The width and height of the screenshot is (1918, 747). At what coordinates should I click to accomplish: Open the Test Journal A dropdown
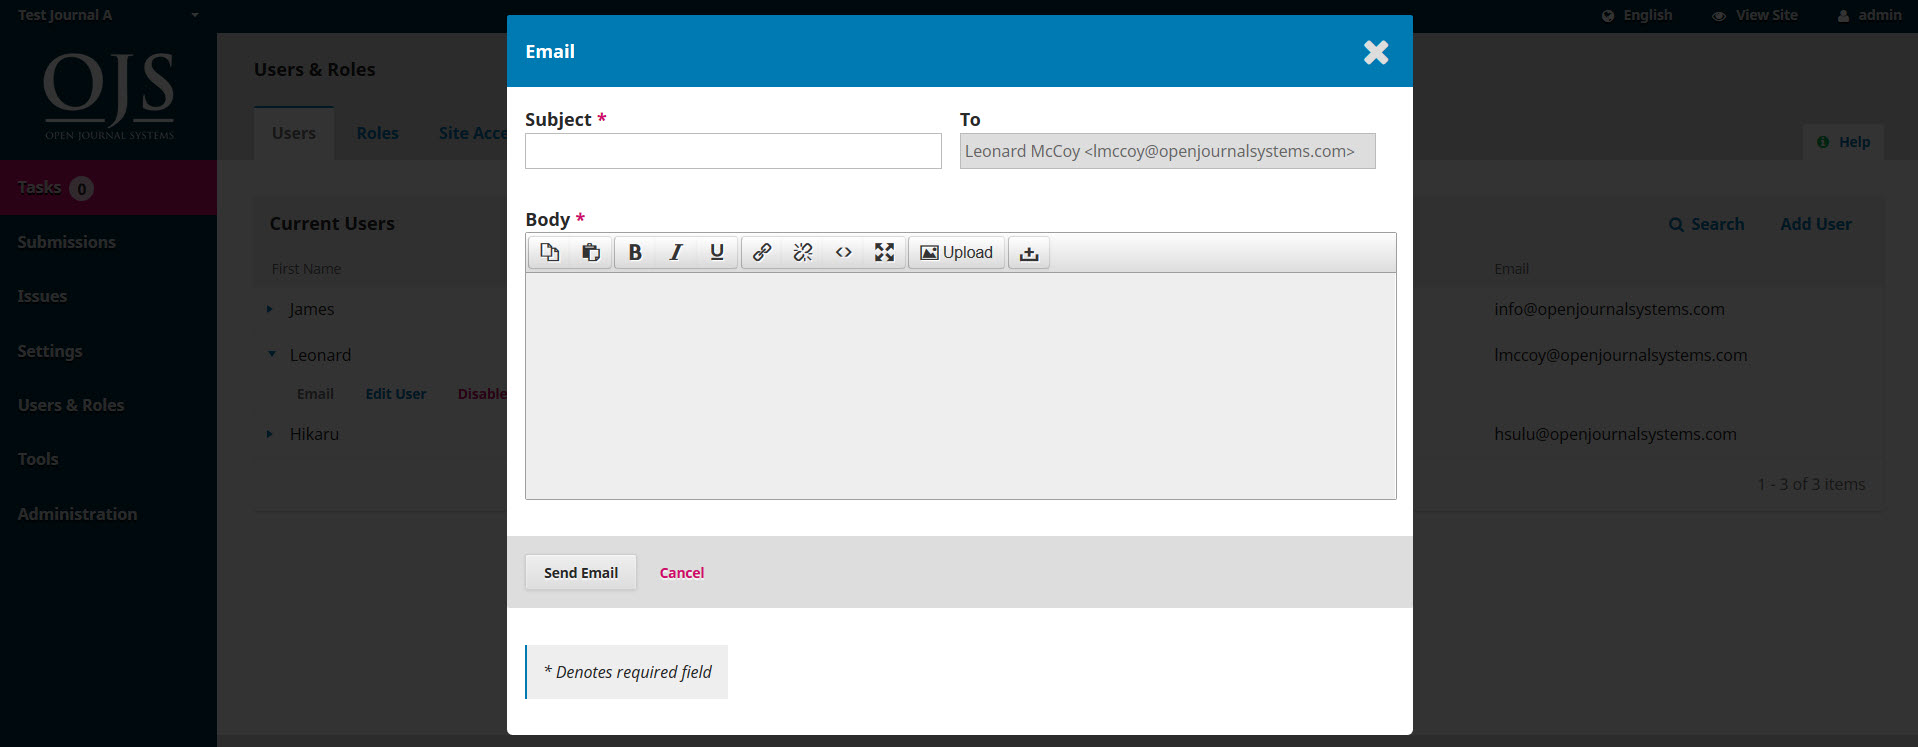[108, 15]
